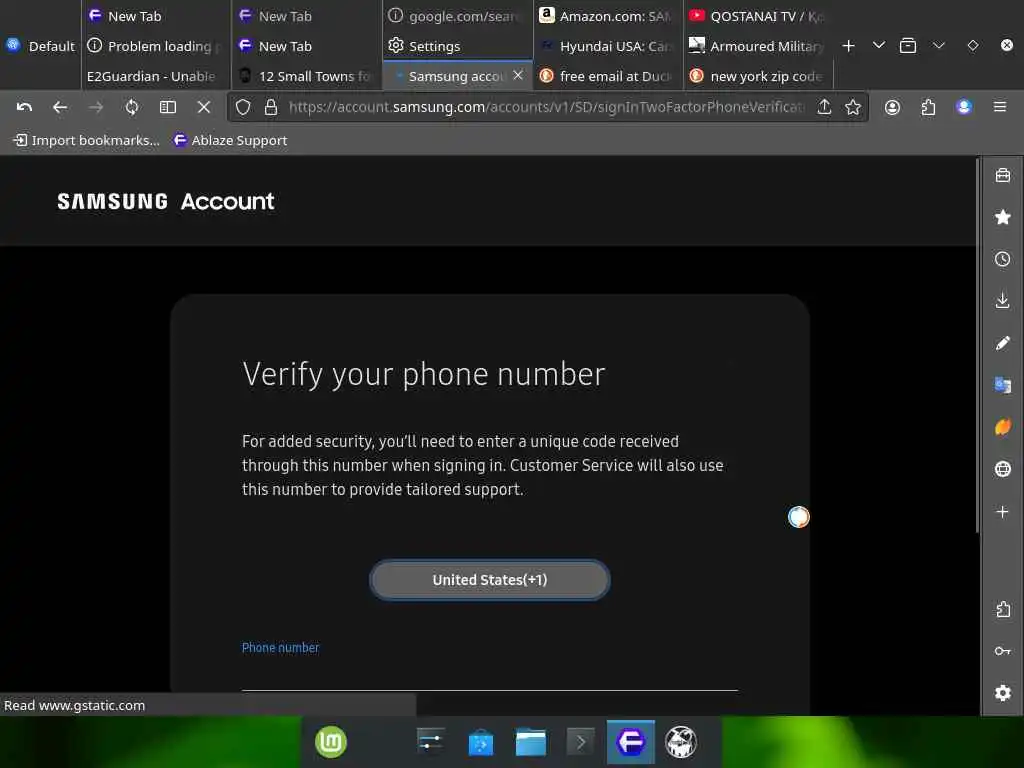Switch to the new york zip code tab
This screenshot has width=1024, height=768.
[x=758, y=76]
